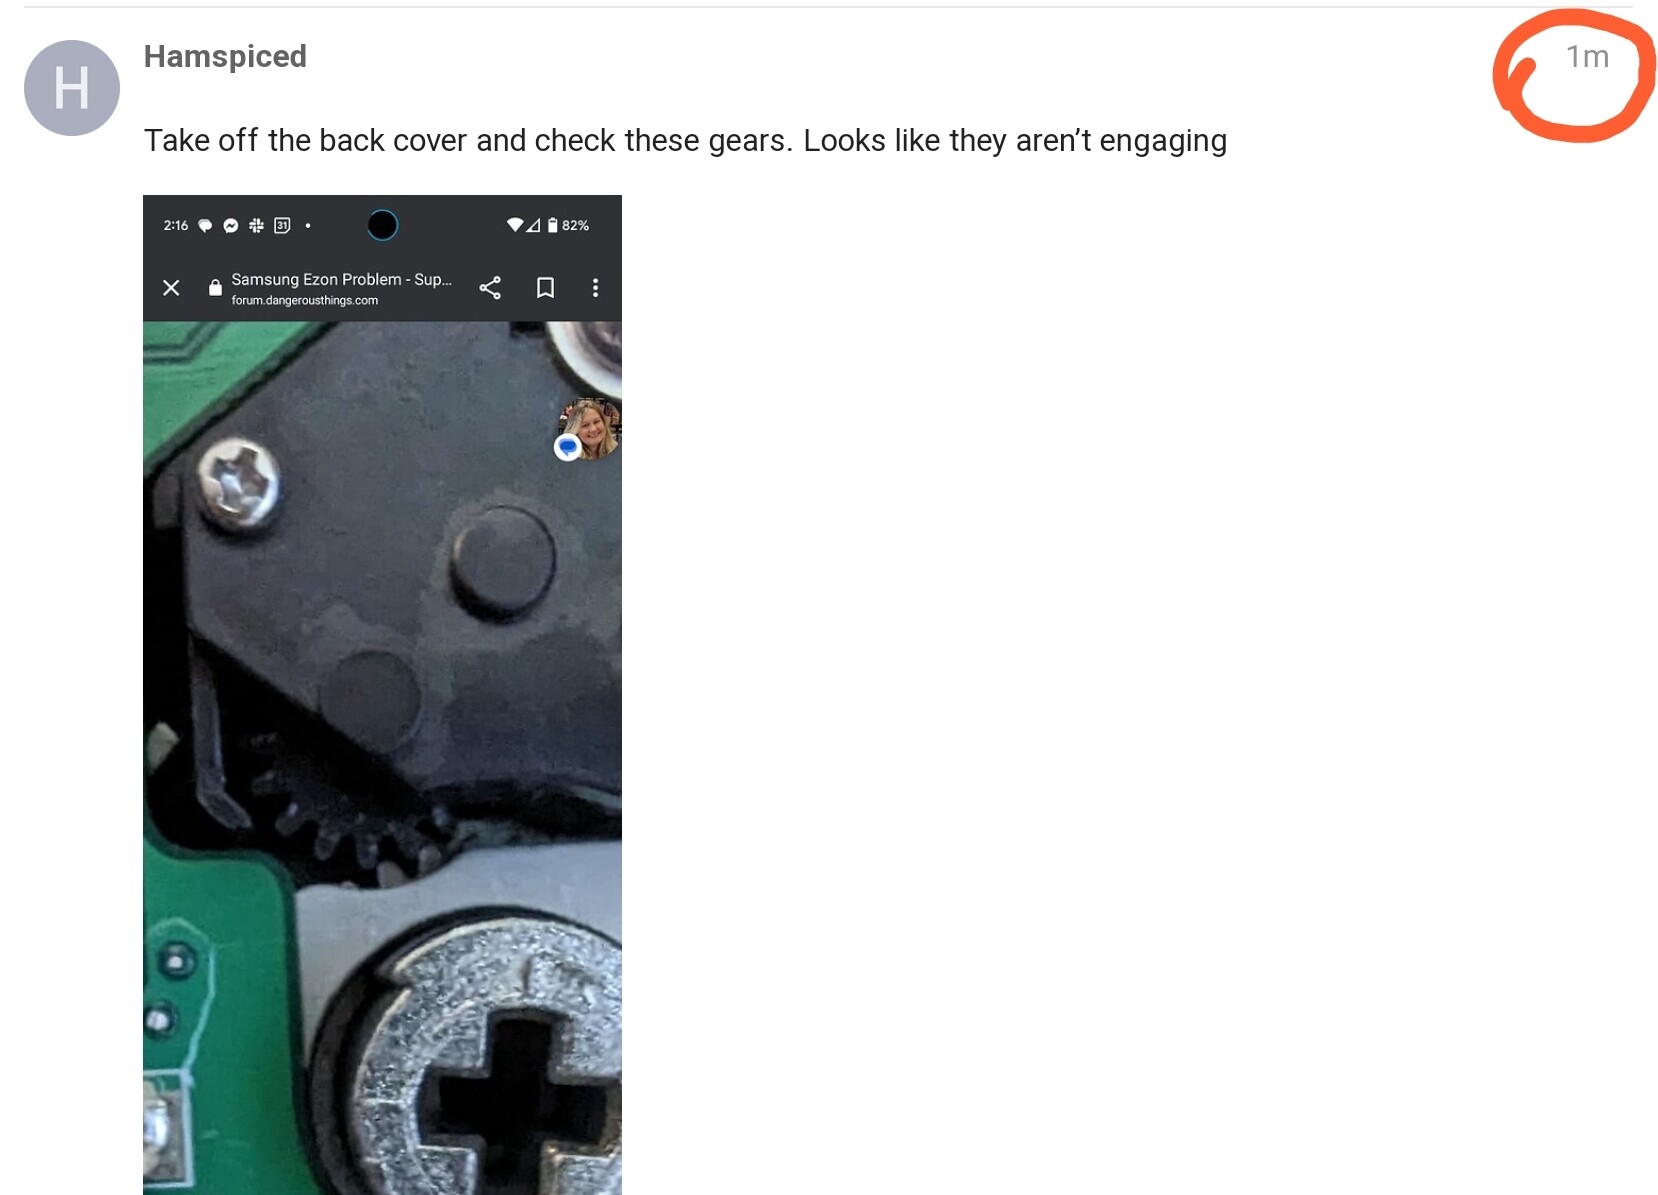
Task: Open the Hamspiced username profile link
Action: click(225, 57)
